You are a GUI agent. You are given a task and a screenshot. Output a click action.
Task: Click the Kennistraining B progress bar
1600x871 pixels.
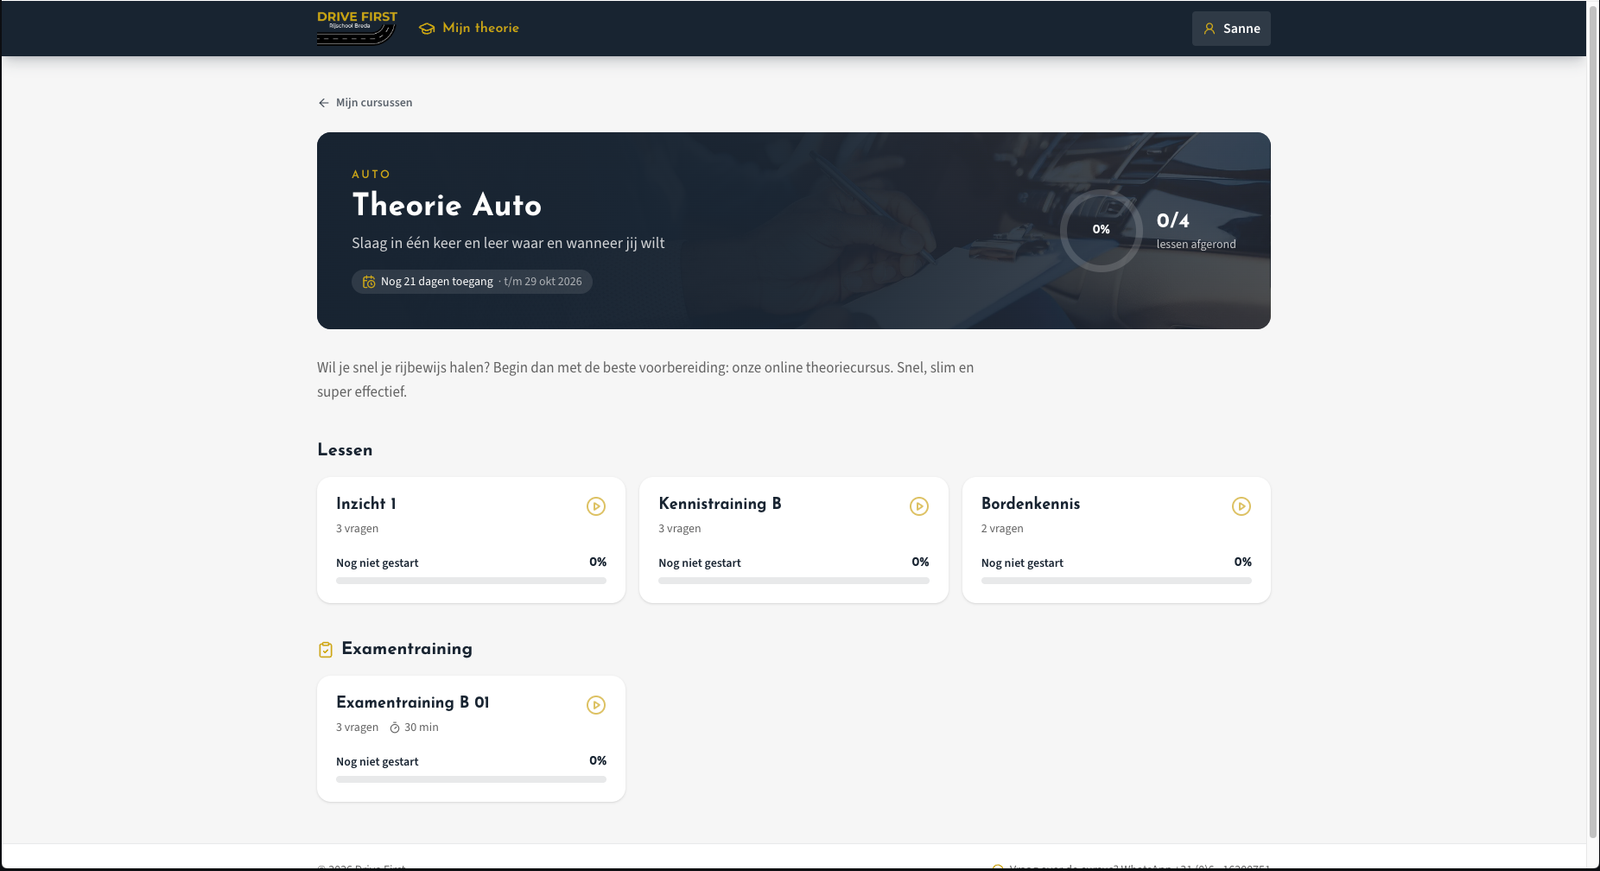tap(794, 581)
